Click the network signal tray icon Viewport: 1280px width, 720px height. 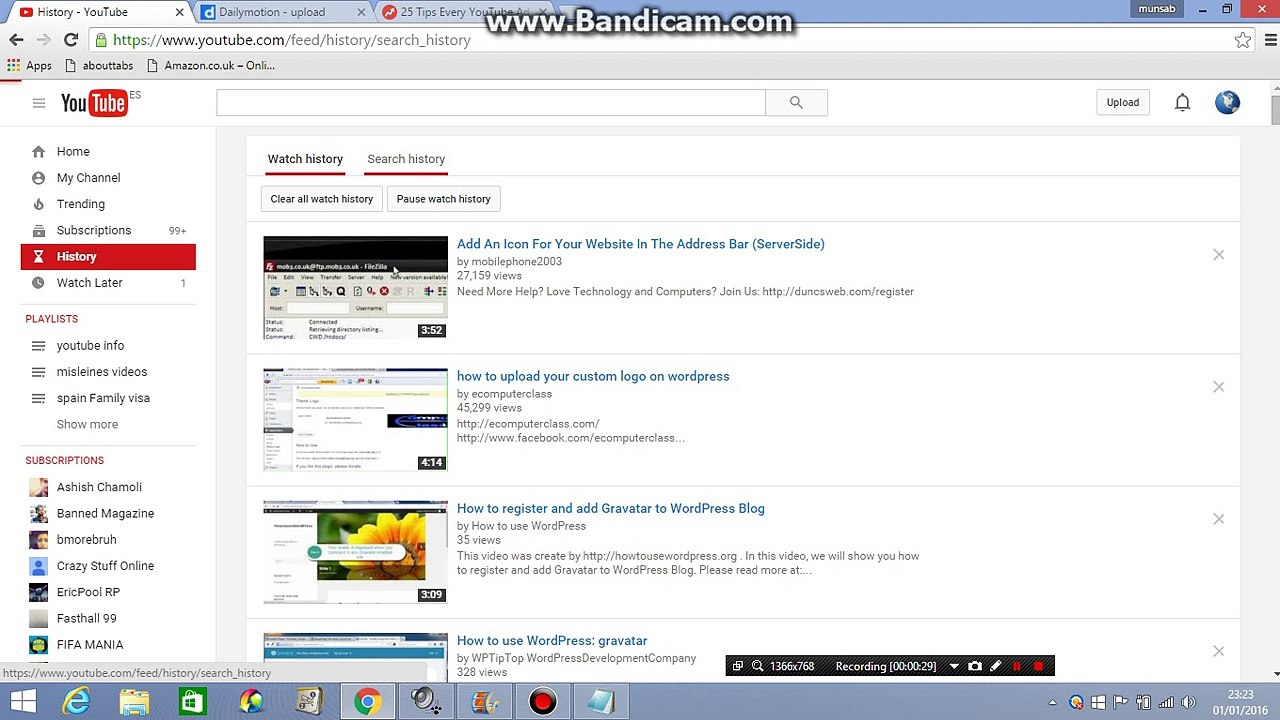tap(1165, 703)
